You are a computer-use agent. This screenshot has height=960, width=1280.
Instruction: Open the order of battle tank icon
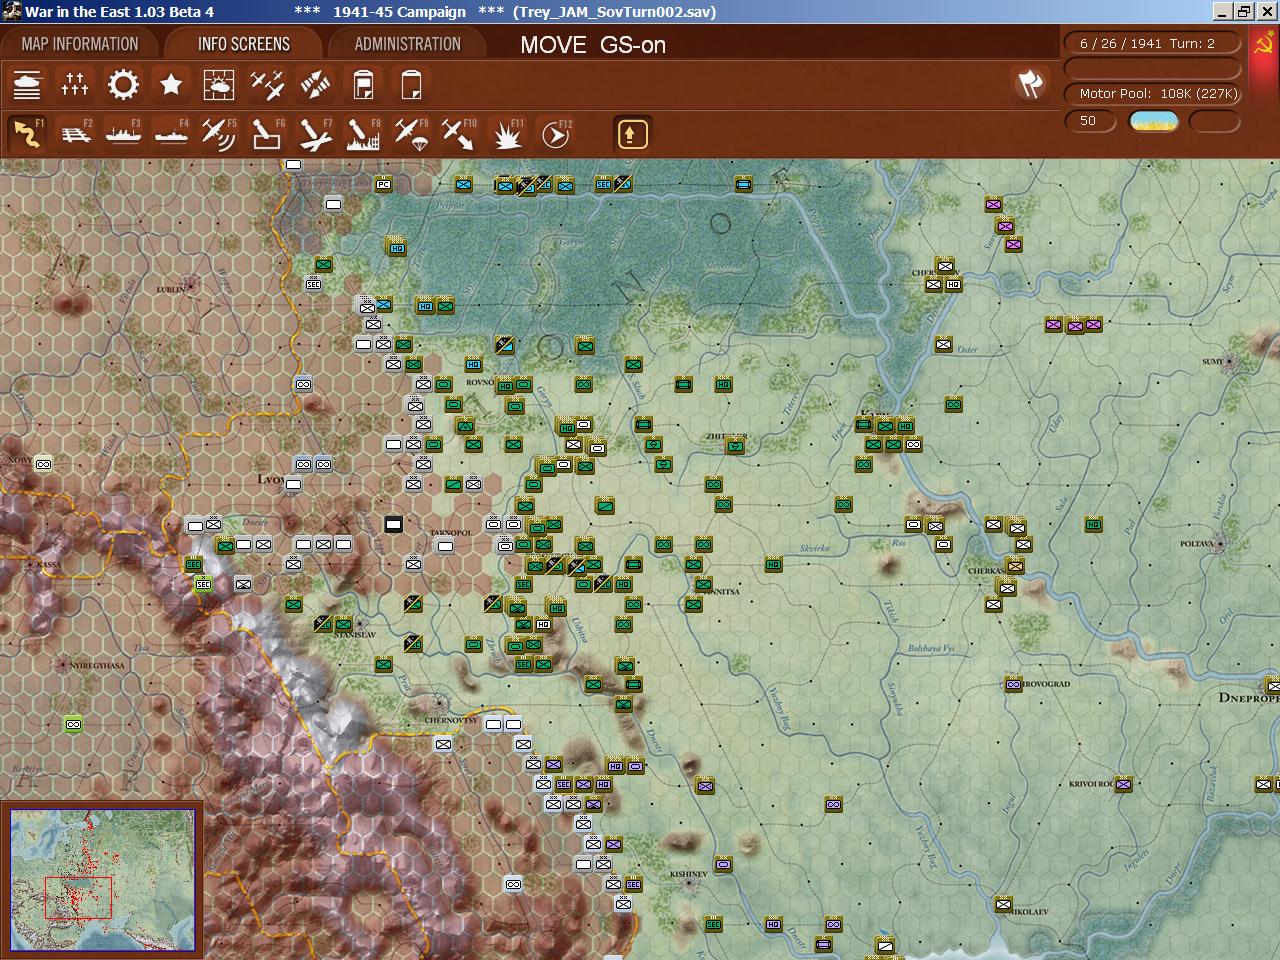tap(27, 85)
